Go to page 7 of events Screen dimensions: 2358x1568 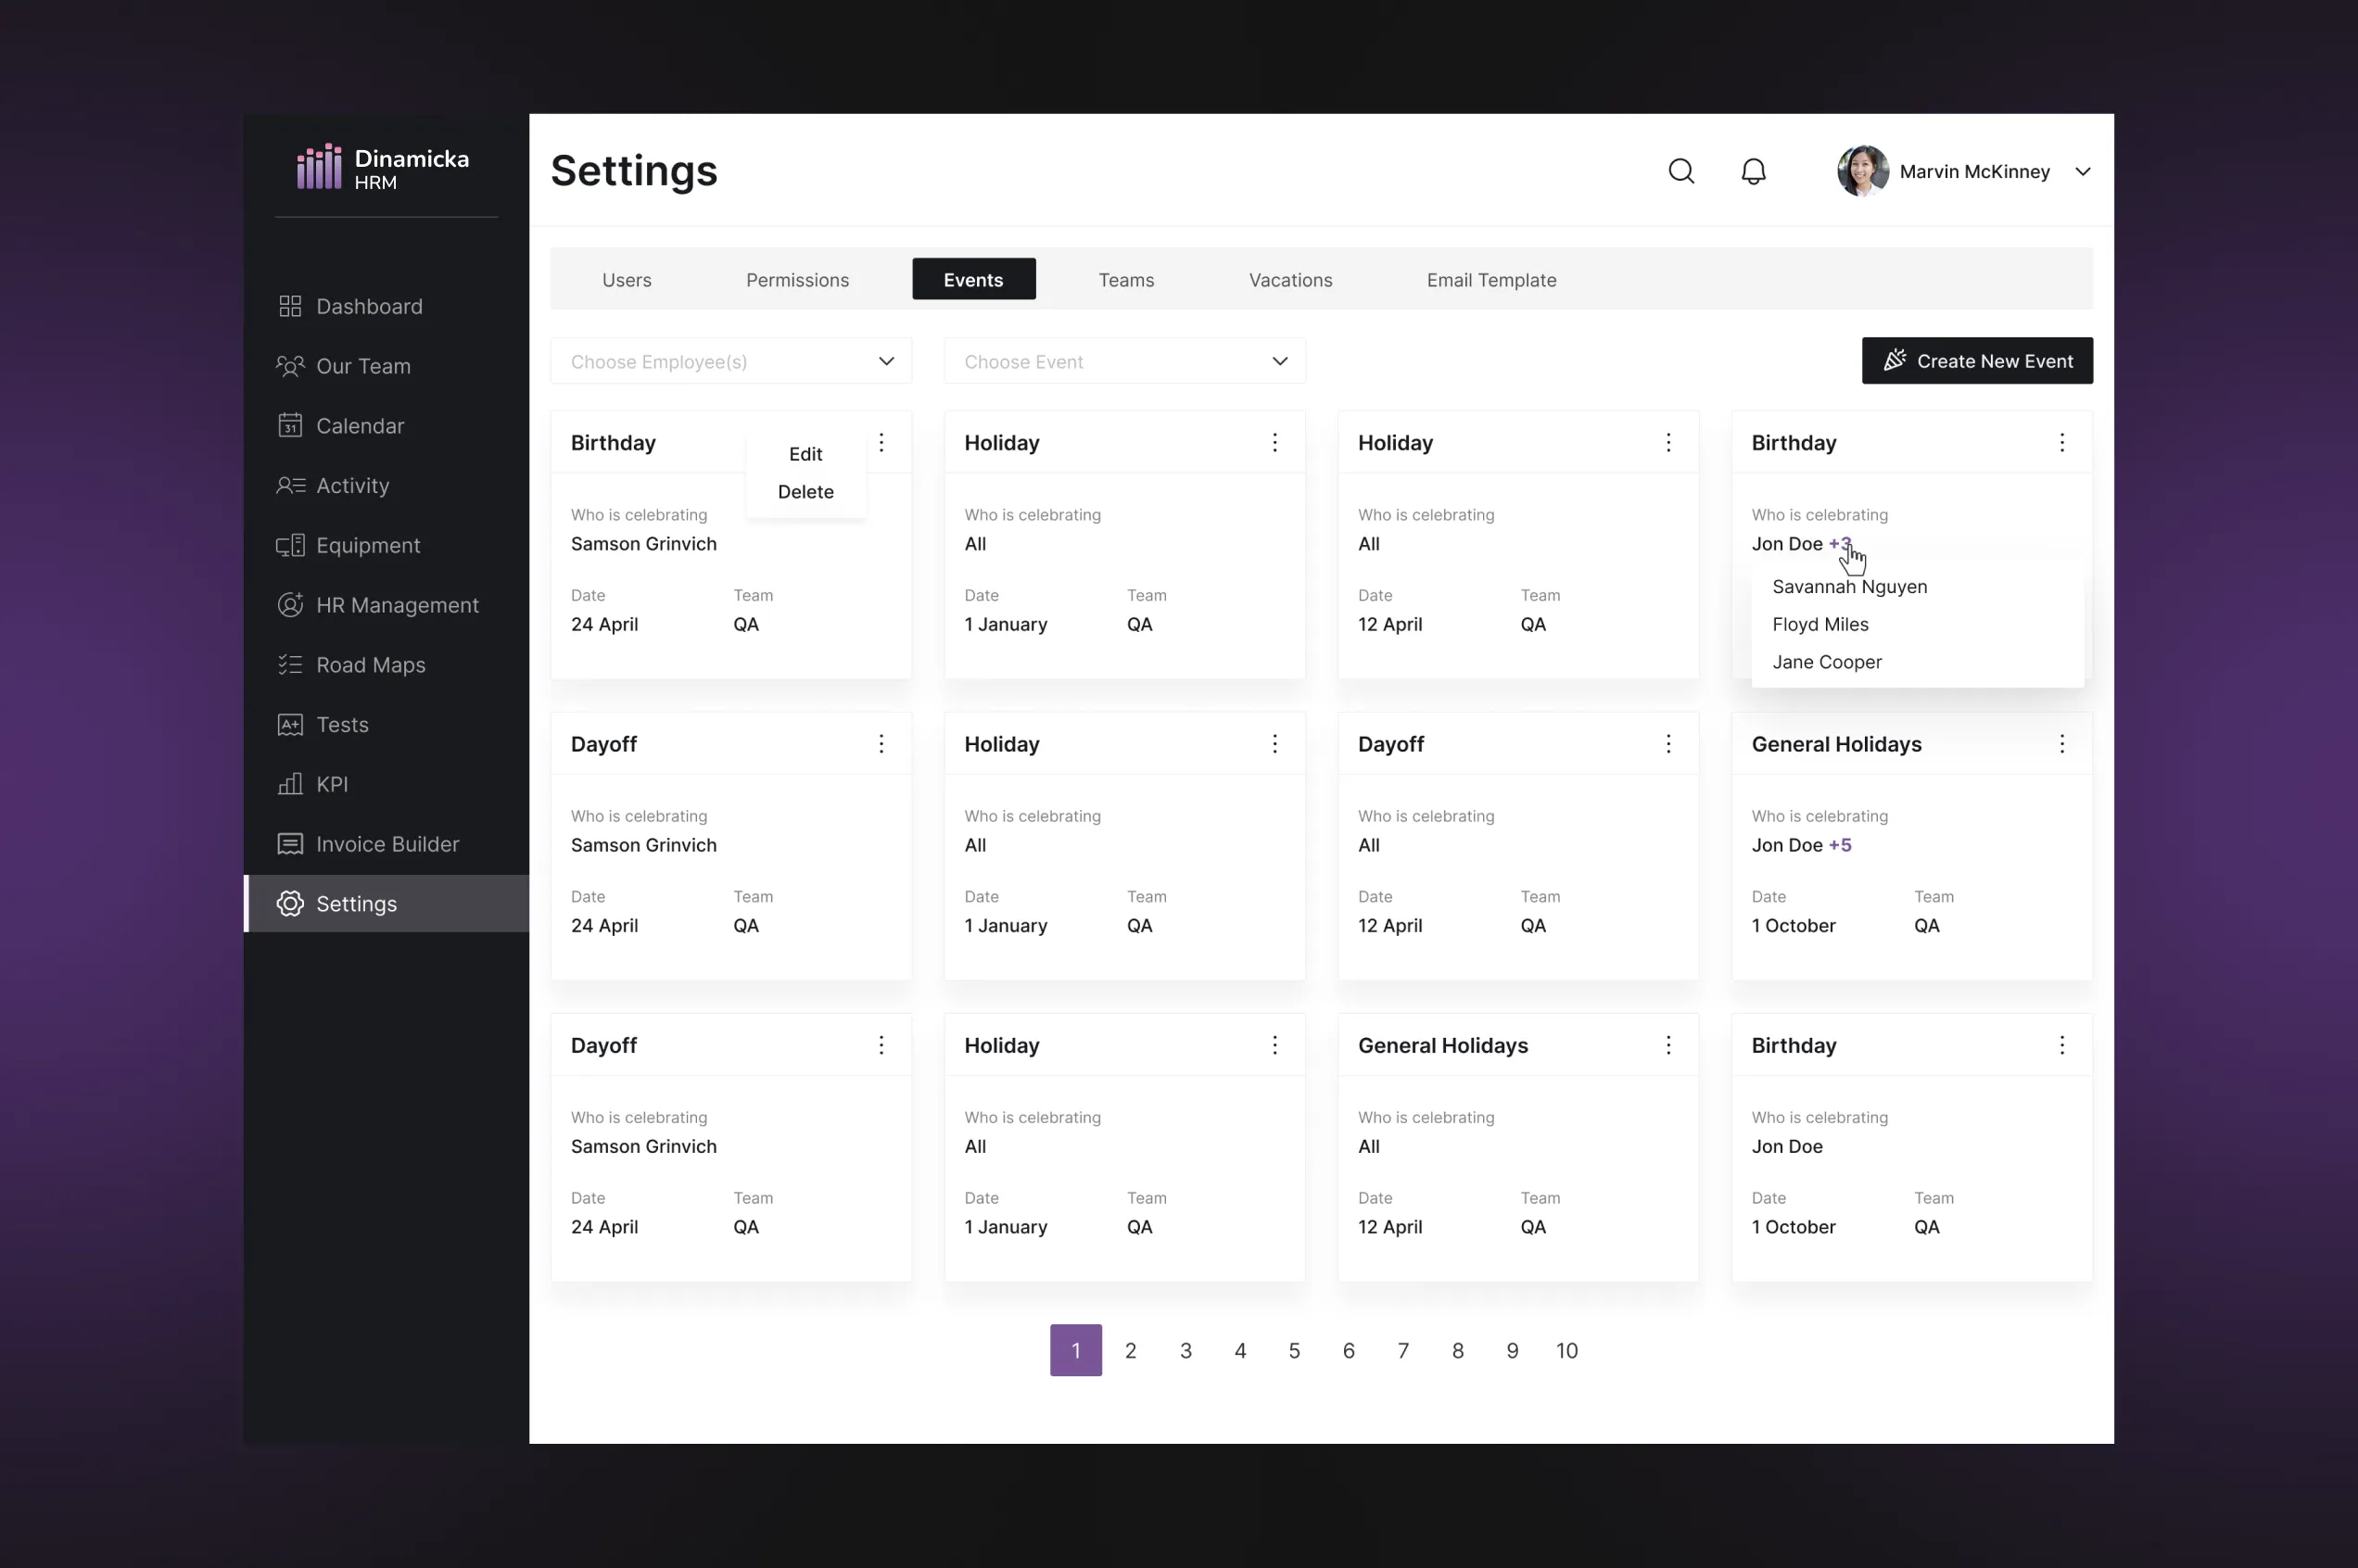1403,1351
